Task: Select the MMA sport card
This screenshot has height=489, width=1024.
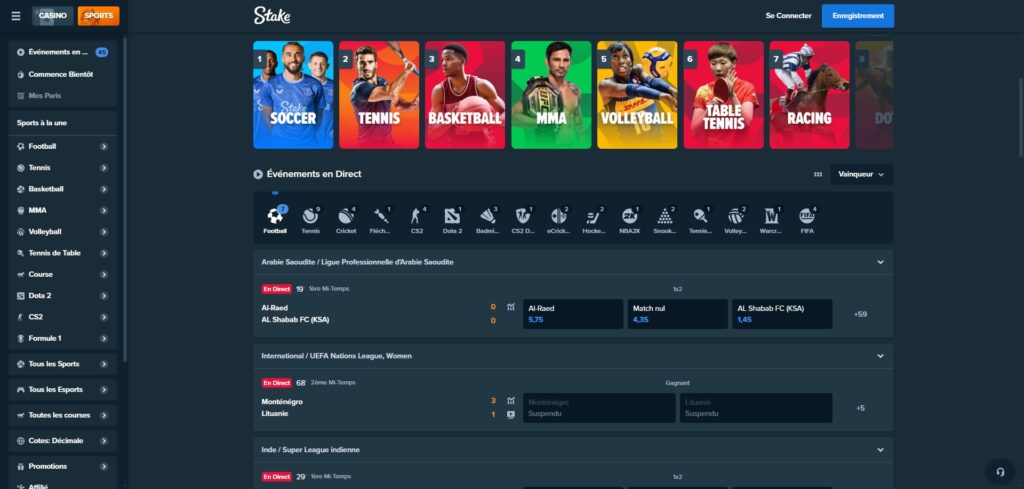Action: [x=551, y=95]
